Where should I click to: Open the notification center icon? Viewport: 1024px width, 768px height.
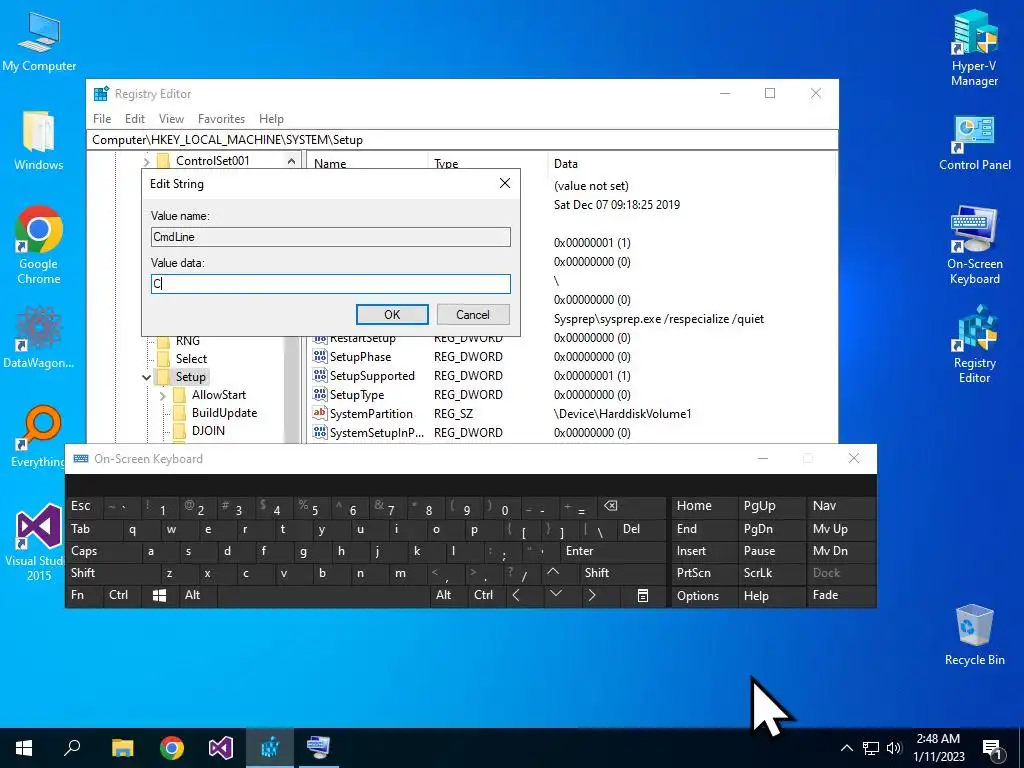coord(991,748)
